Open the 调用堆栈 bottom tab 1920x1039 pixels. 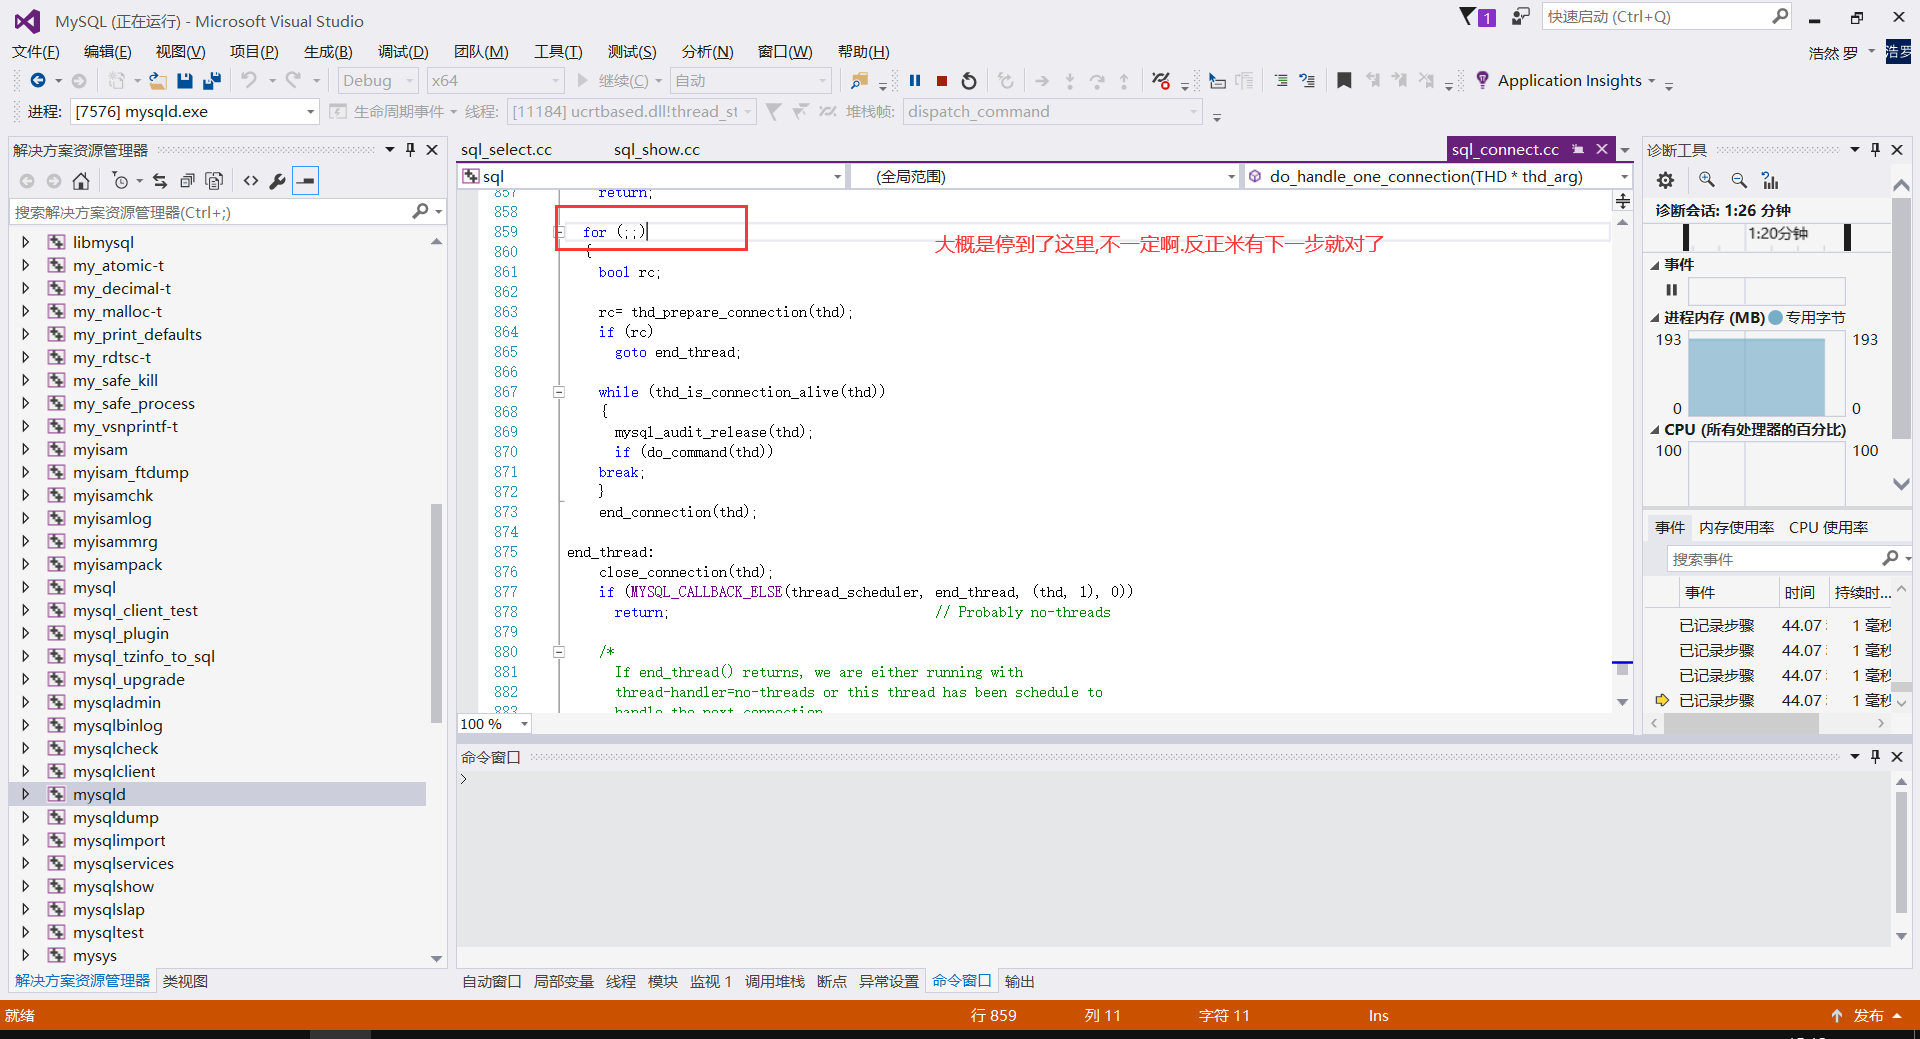pyautogui.click(x=775, y=982)
